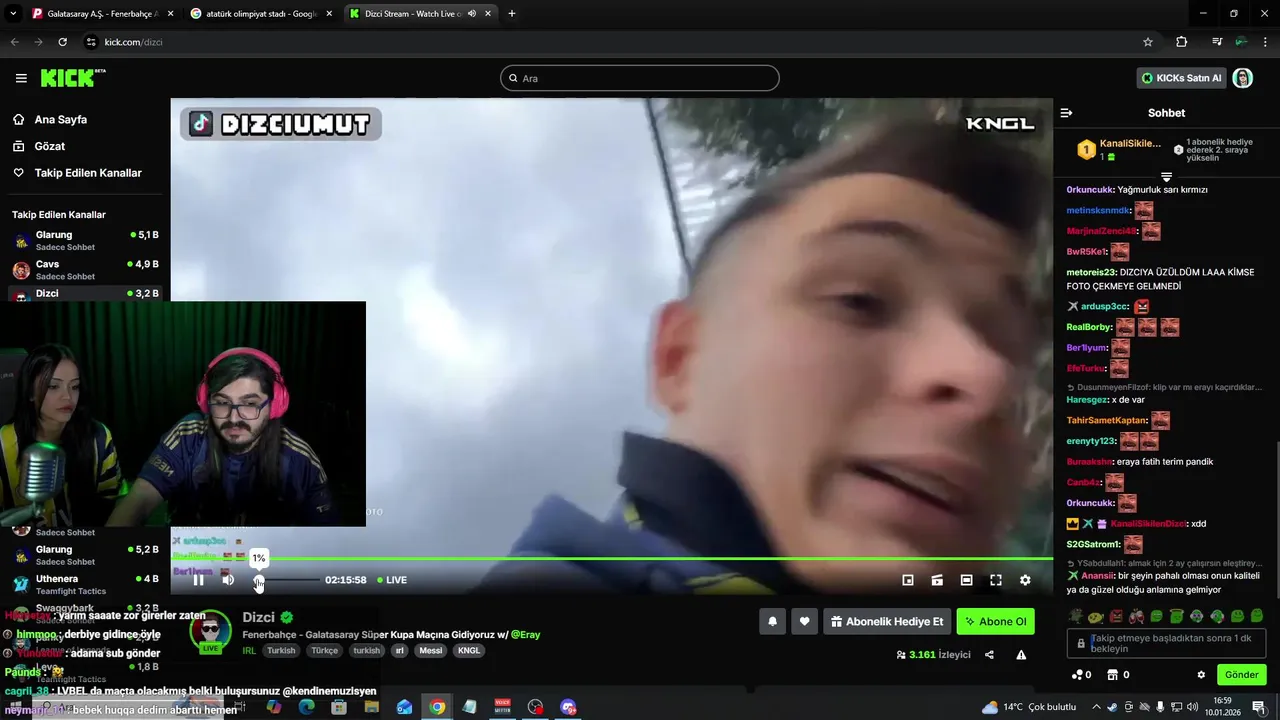Open Cavs channel in followed list
Viewport: 1280px width, 720px height.
[x=85, y=270]
